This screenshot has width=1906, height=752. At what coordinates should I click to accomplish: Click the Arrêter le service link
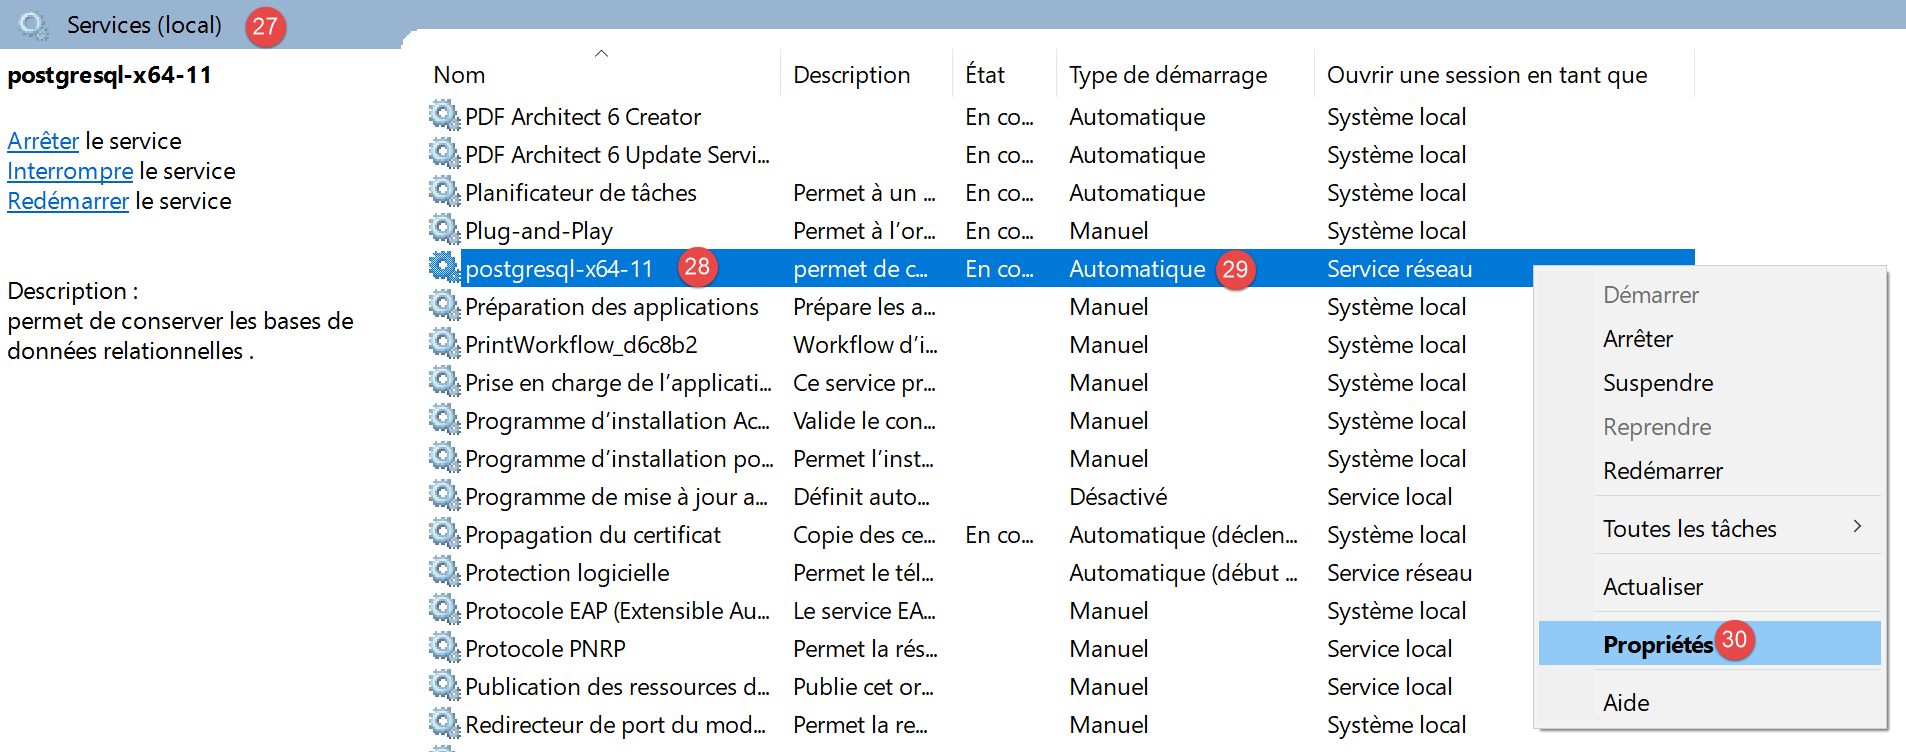43,141
